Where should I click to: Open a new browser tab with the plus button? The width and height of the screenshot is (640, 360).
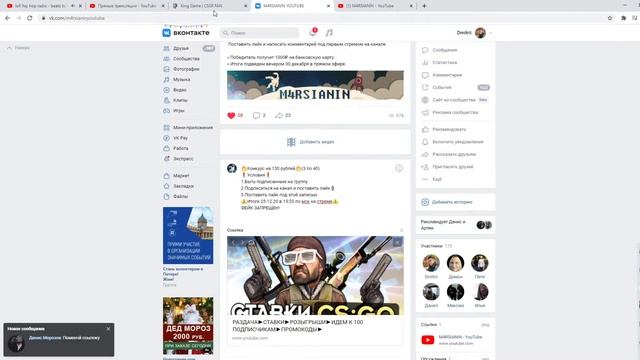(x=424, y=6)
